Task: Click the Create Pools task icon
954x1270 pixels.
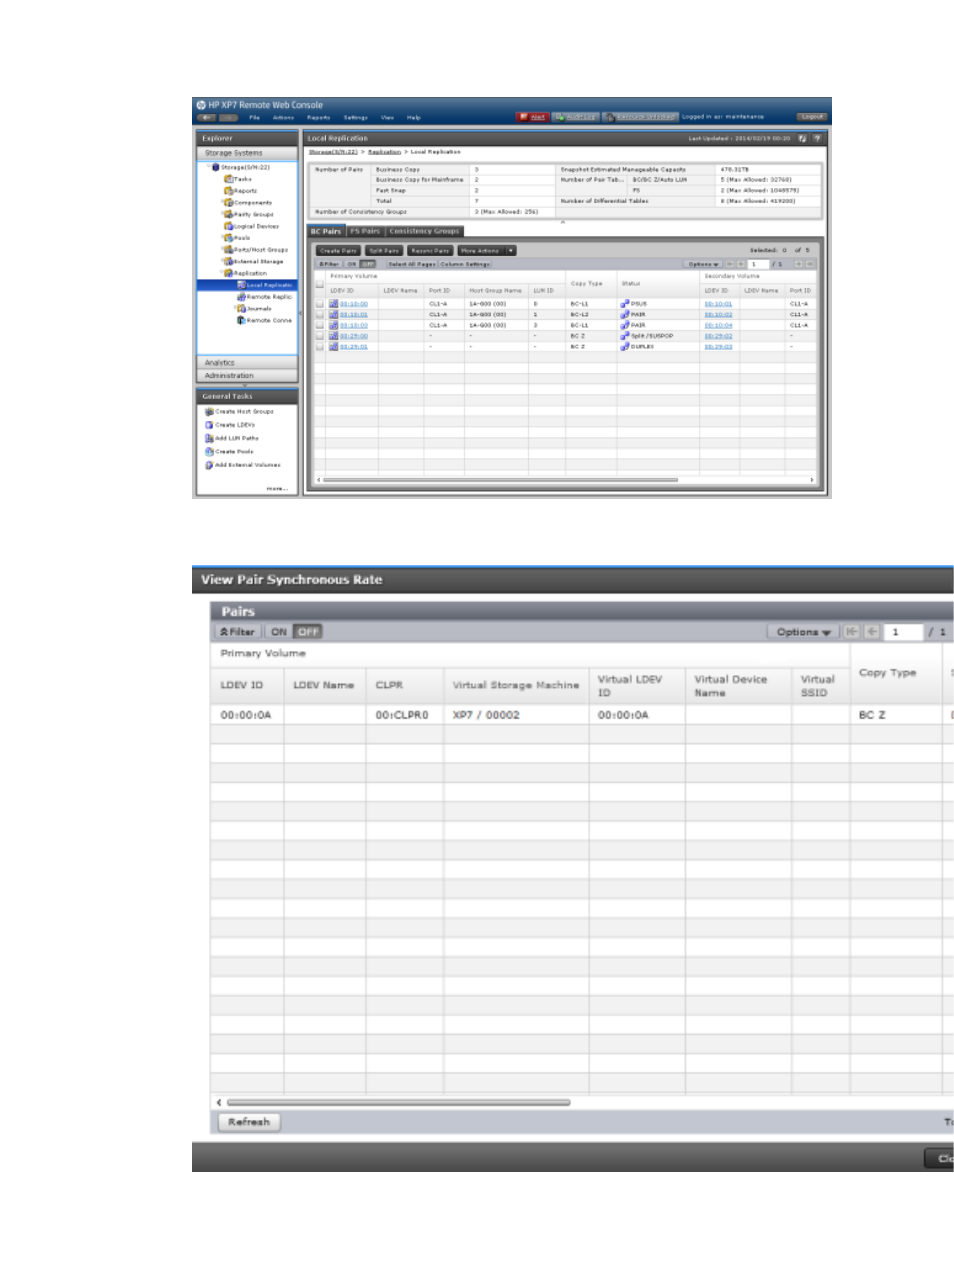Action: point(209,451)
